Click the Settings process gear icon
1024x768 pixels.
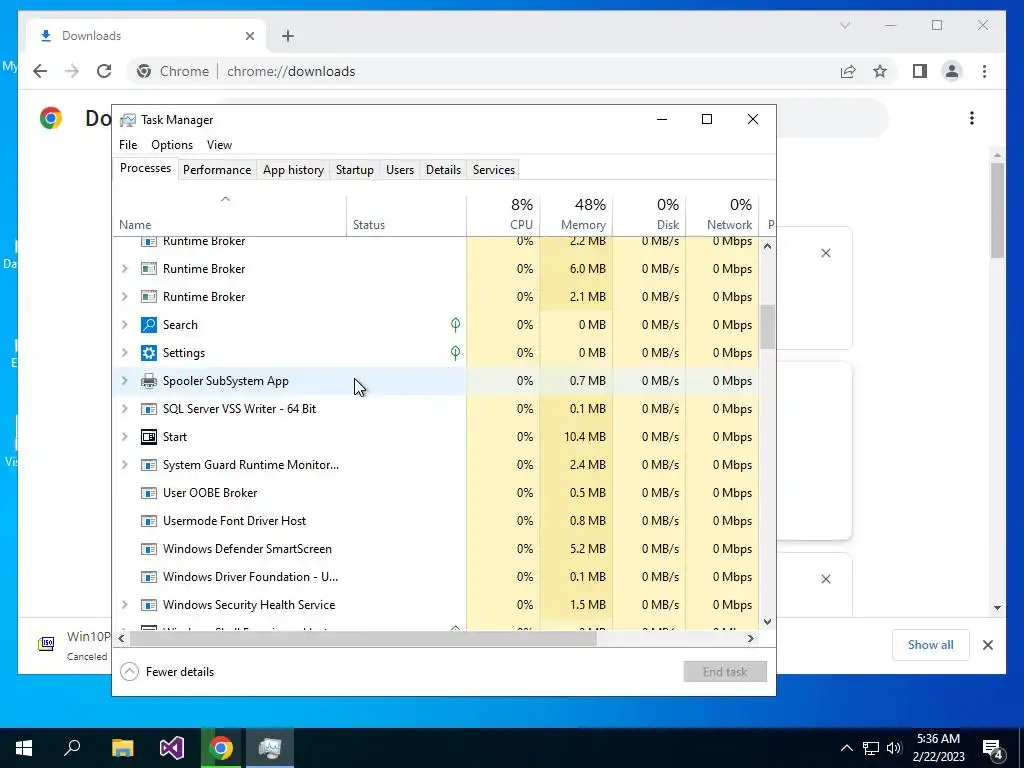tap(149, 353)
